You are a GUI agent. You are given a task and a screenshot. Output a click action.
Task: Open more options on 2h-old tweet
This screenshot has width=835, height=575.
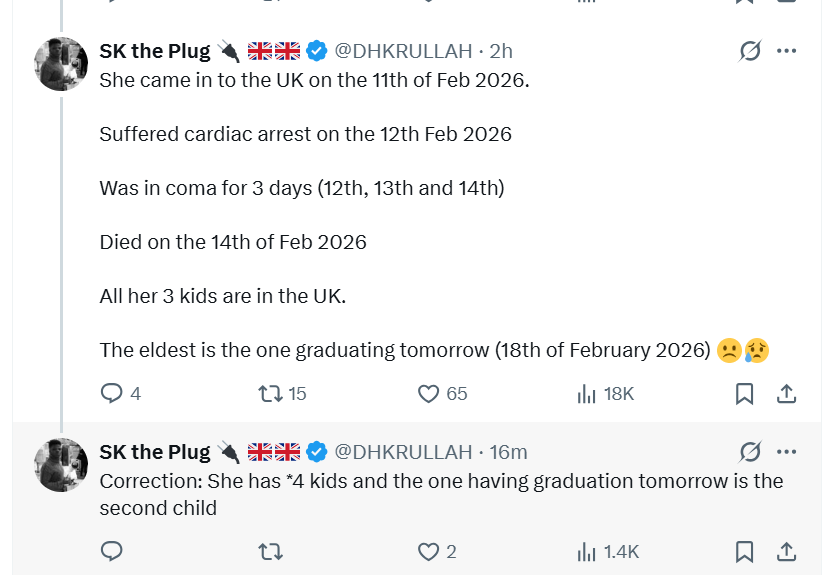click(x=787, y=51)
